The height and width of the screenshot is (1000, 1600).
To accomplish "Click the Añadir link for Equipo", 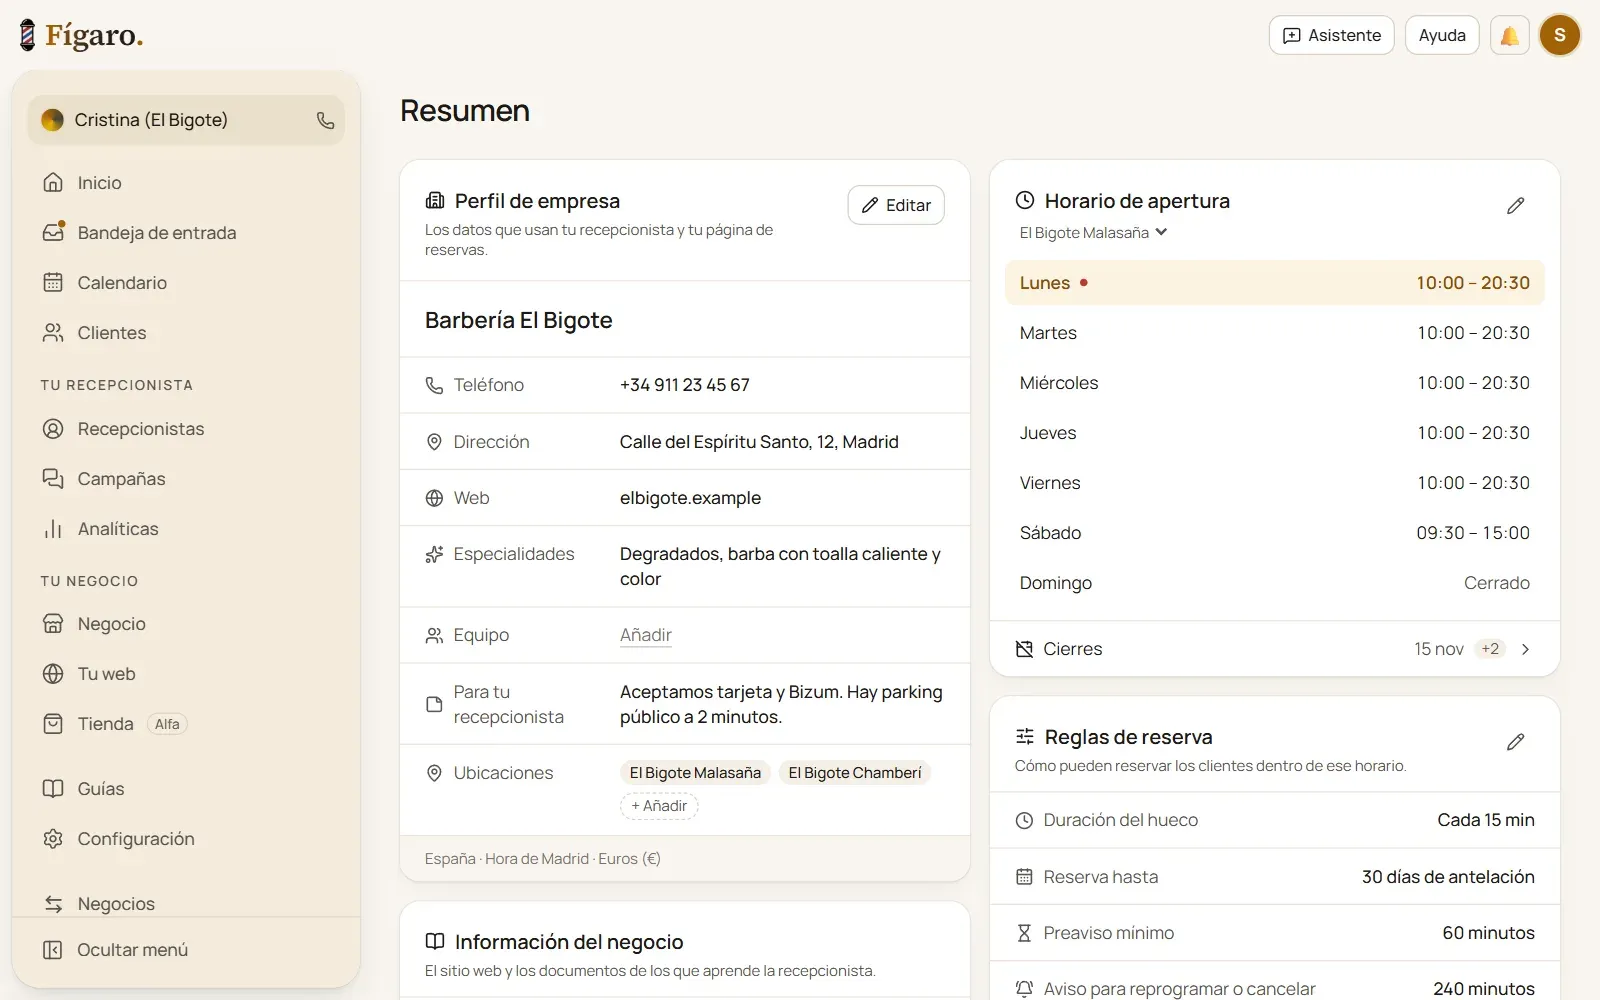I will [645, 635].
